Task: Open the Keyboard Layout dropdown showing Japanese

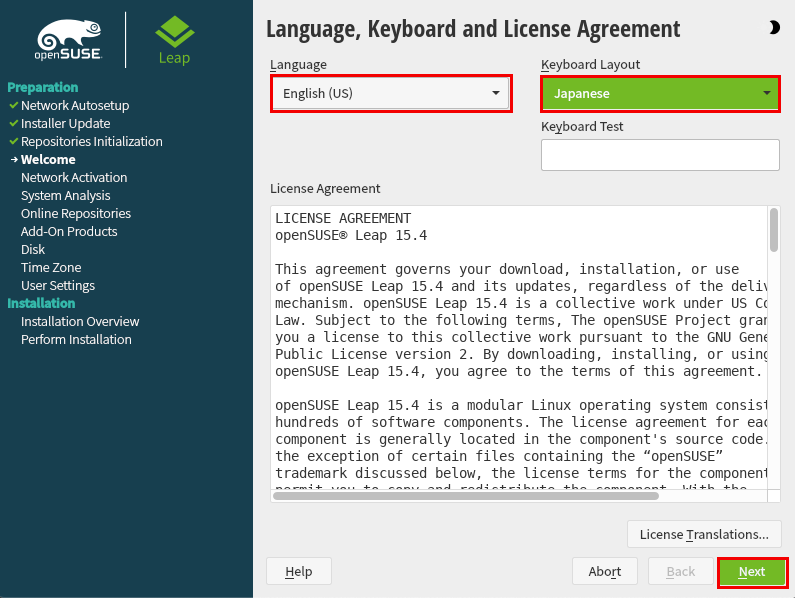Action: [x=660, y=93]
